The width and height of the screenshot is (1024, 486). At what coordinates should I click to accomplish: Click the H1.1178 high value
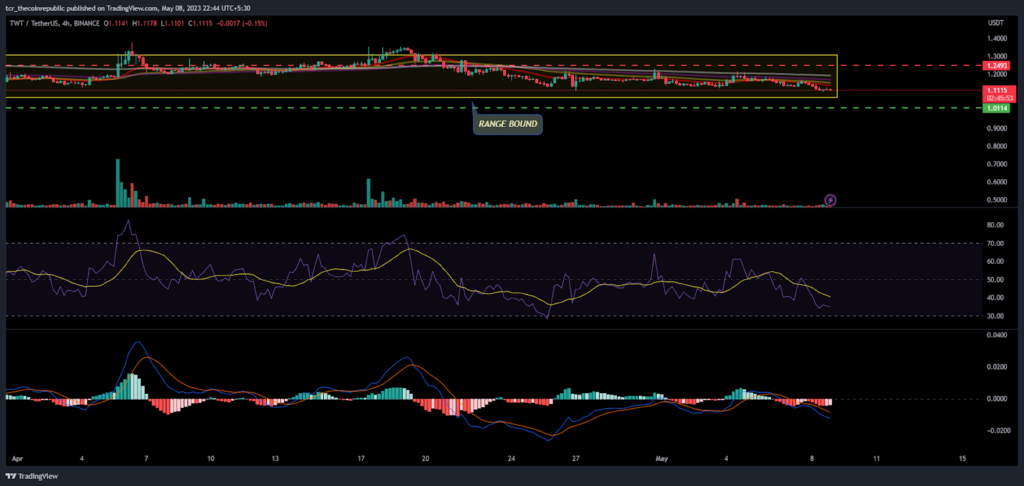[x=144, y=24]
